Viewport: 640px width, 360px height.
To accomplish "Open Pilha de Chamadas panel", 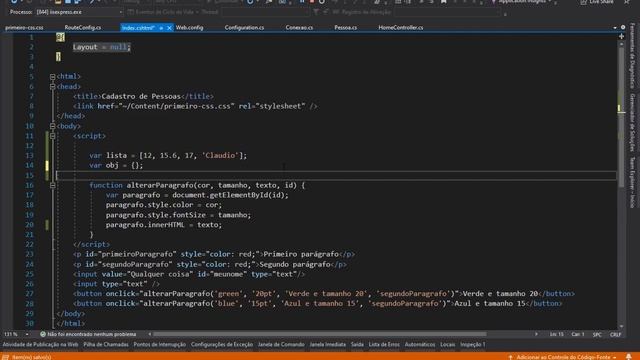I will (106, 344).
